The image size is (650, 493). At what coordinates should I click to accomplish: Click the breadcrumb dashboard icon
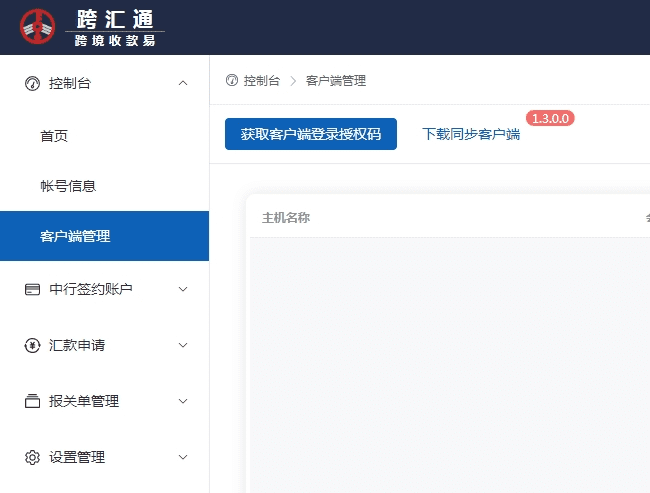pyautogui.click(x=232, y=80)
